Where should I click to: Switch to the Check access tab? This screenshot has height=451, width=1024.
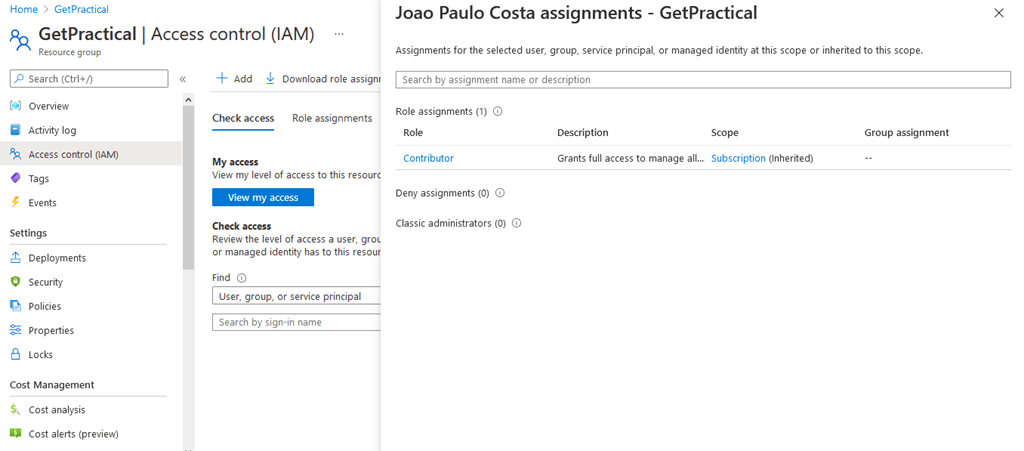point(243,118)
